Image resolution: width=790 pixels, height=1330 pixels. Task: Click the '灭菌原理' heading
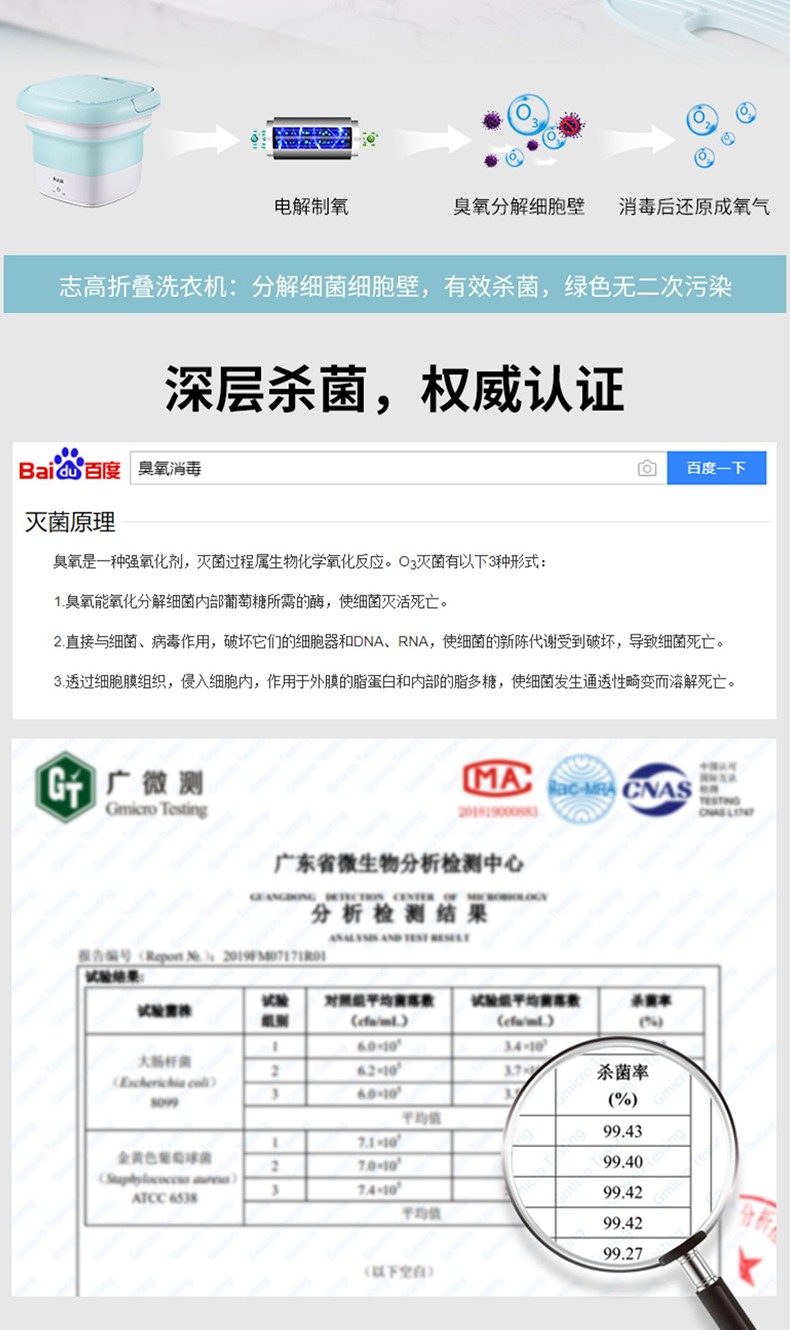coord(70,522)
